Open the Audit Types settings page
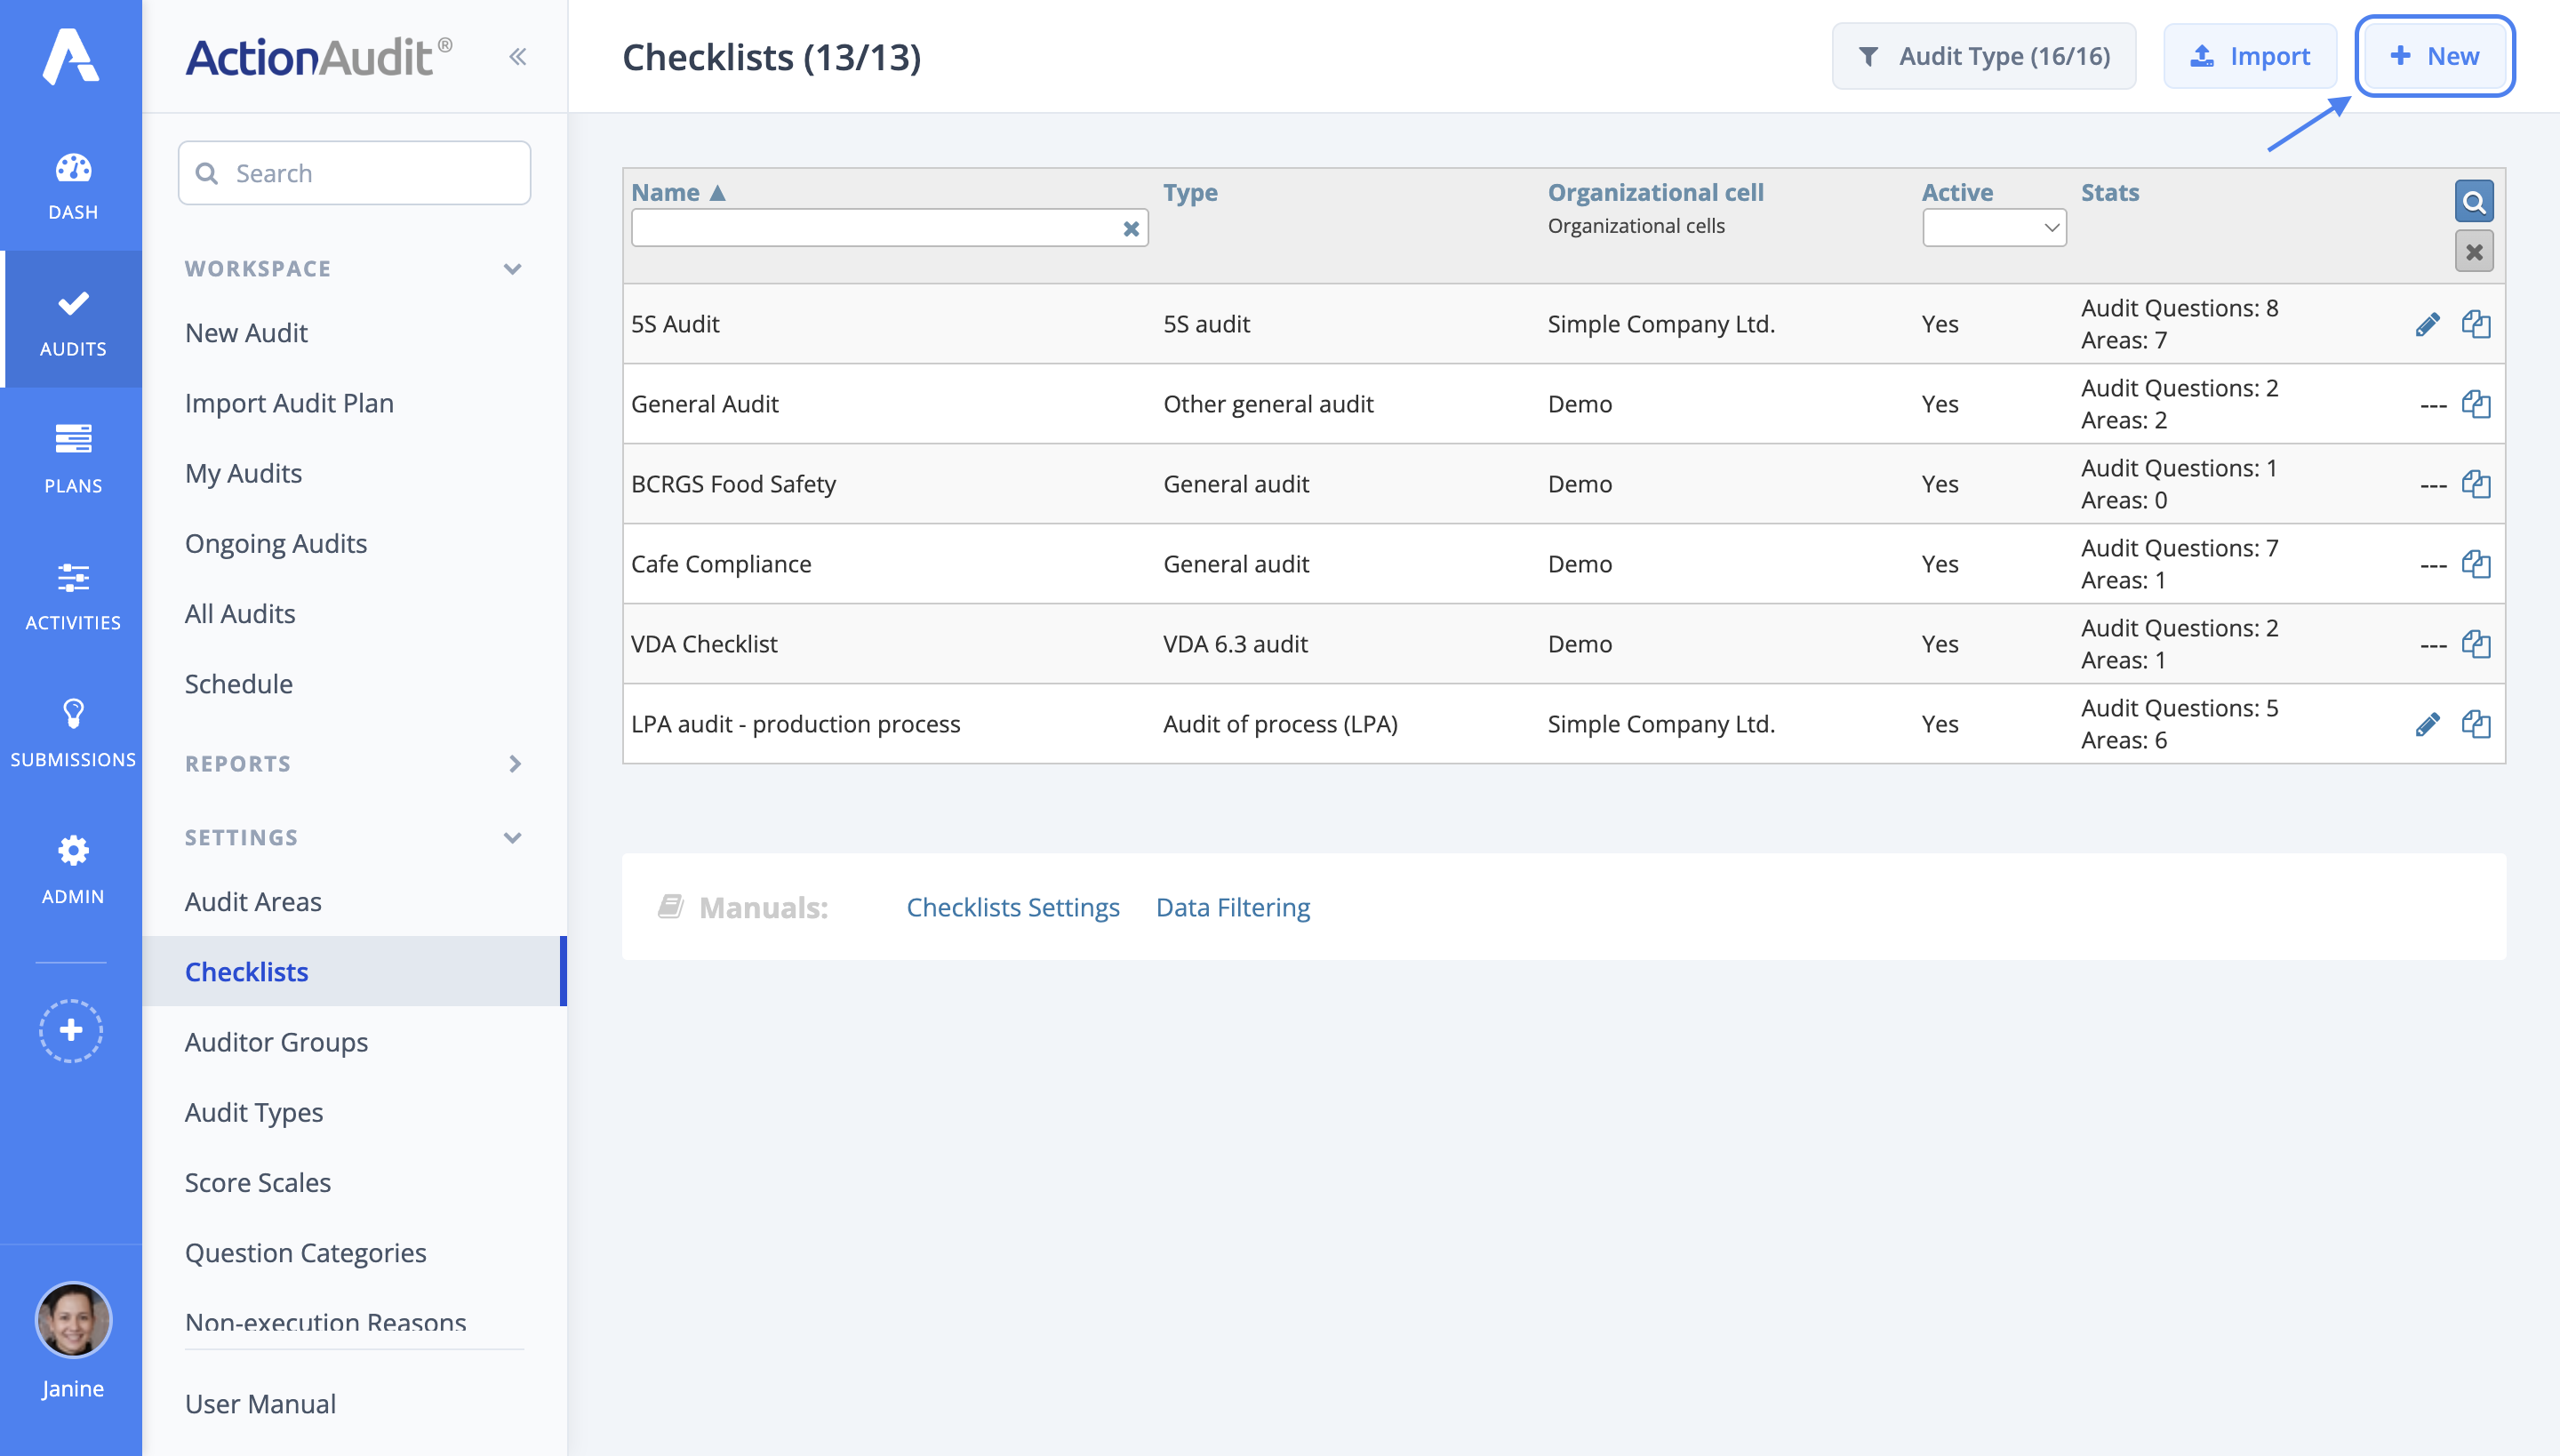 [253, 1112]
